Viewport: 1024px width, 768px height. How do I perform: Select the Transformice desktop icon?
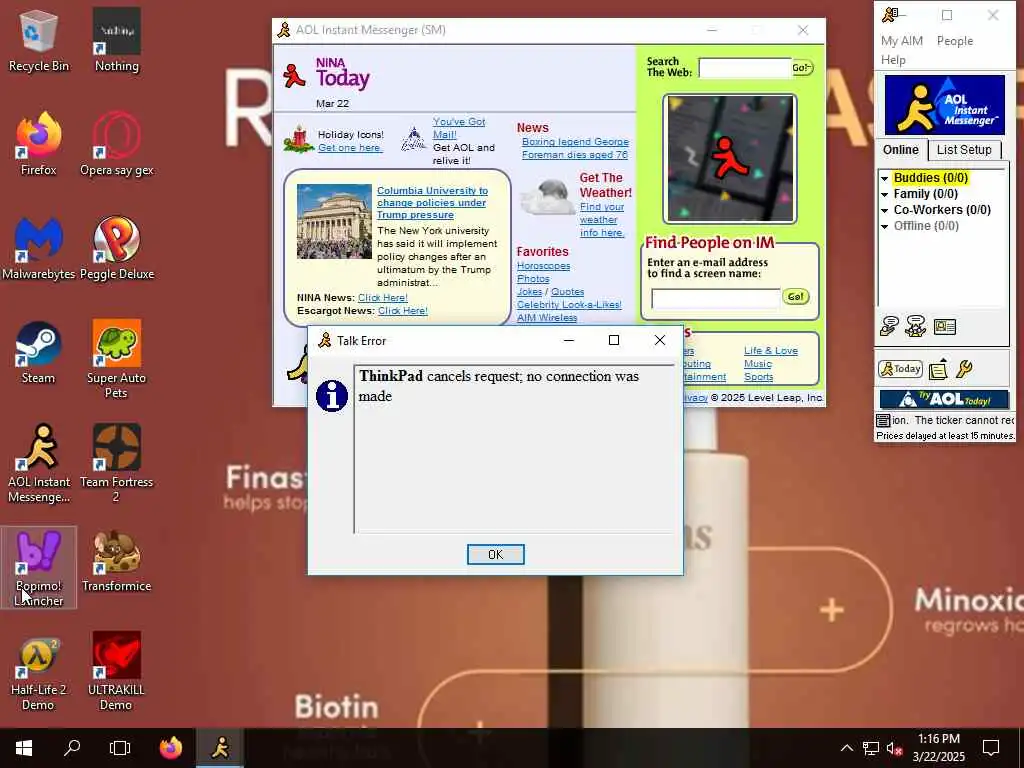click(116, 560)
